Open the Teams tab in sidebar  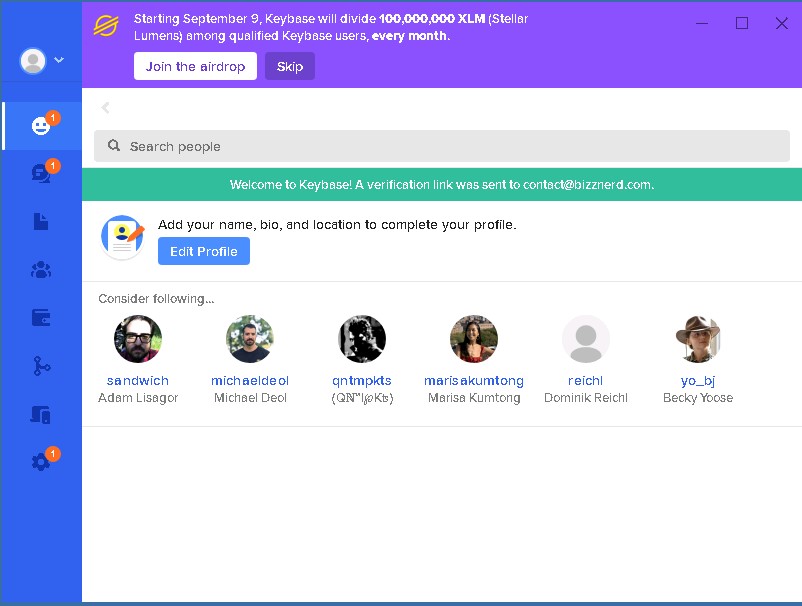click(x=41, y=270)
